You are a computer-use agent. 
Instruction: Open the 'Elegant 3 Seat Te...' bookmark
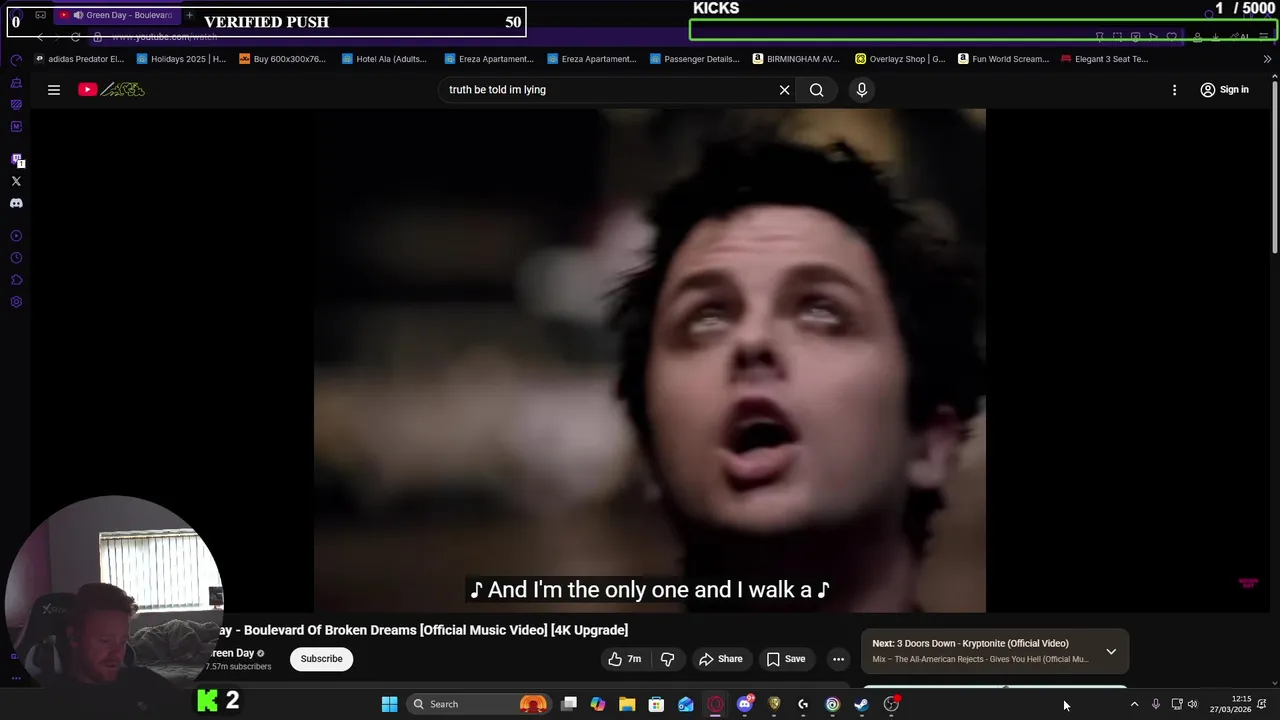point(1104,59)
